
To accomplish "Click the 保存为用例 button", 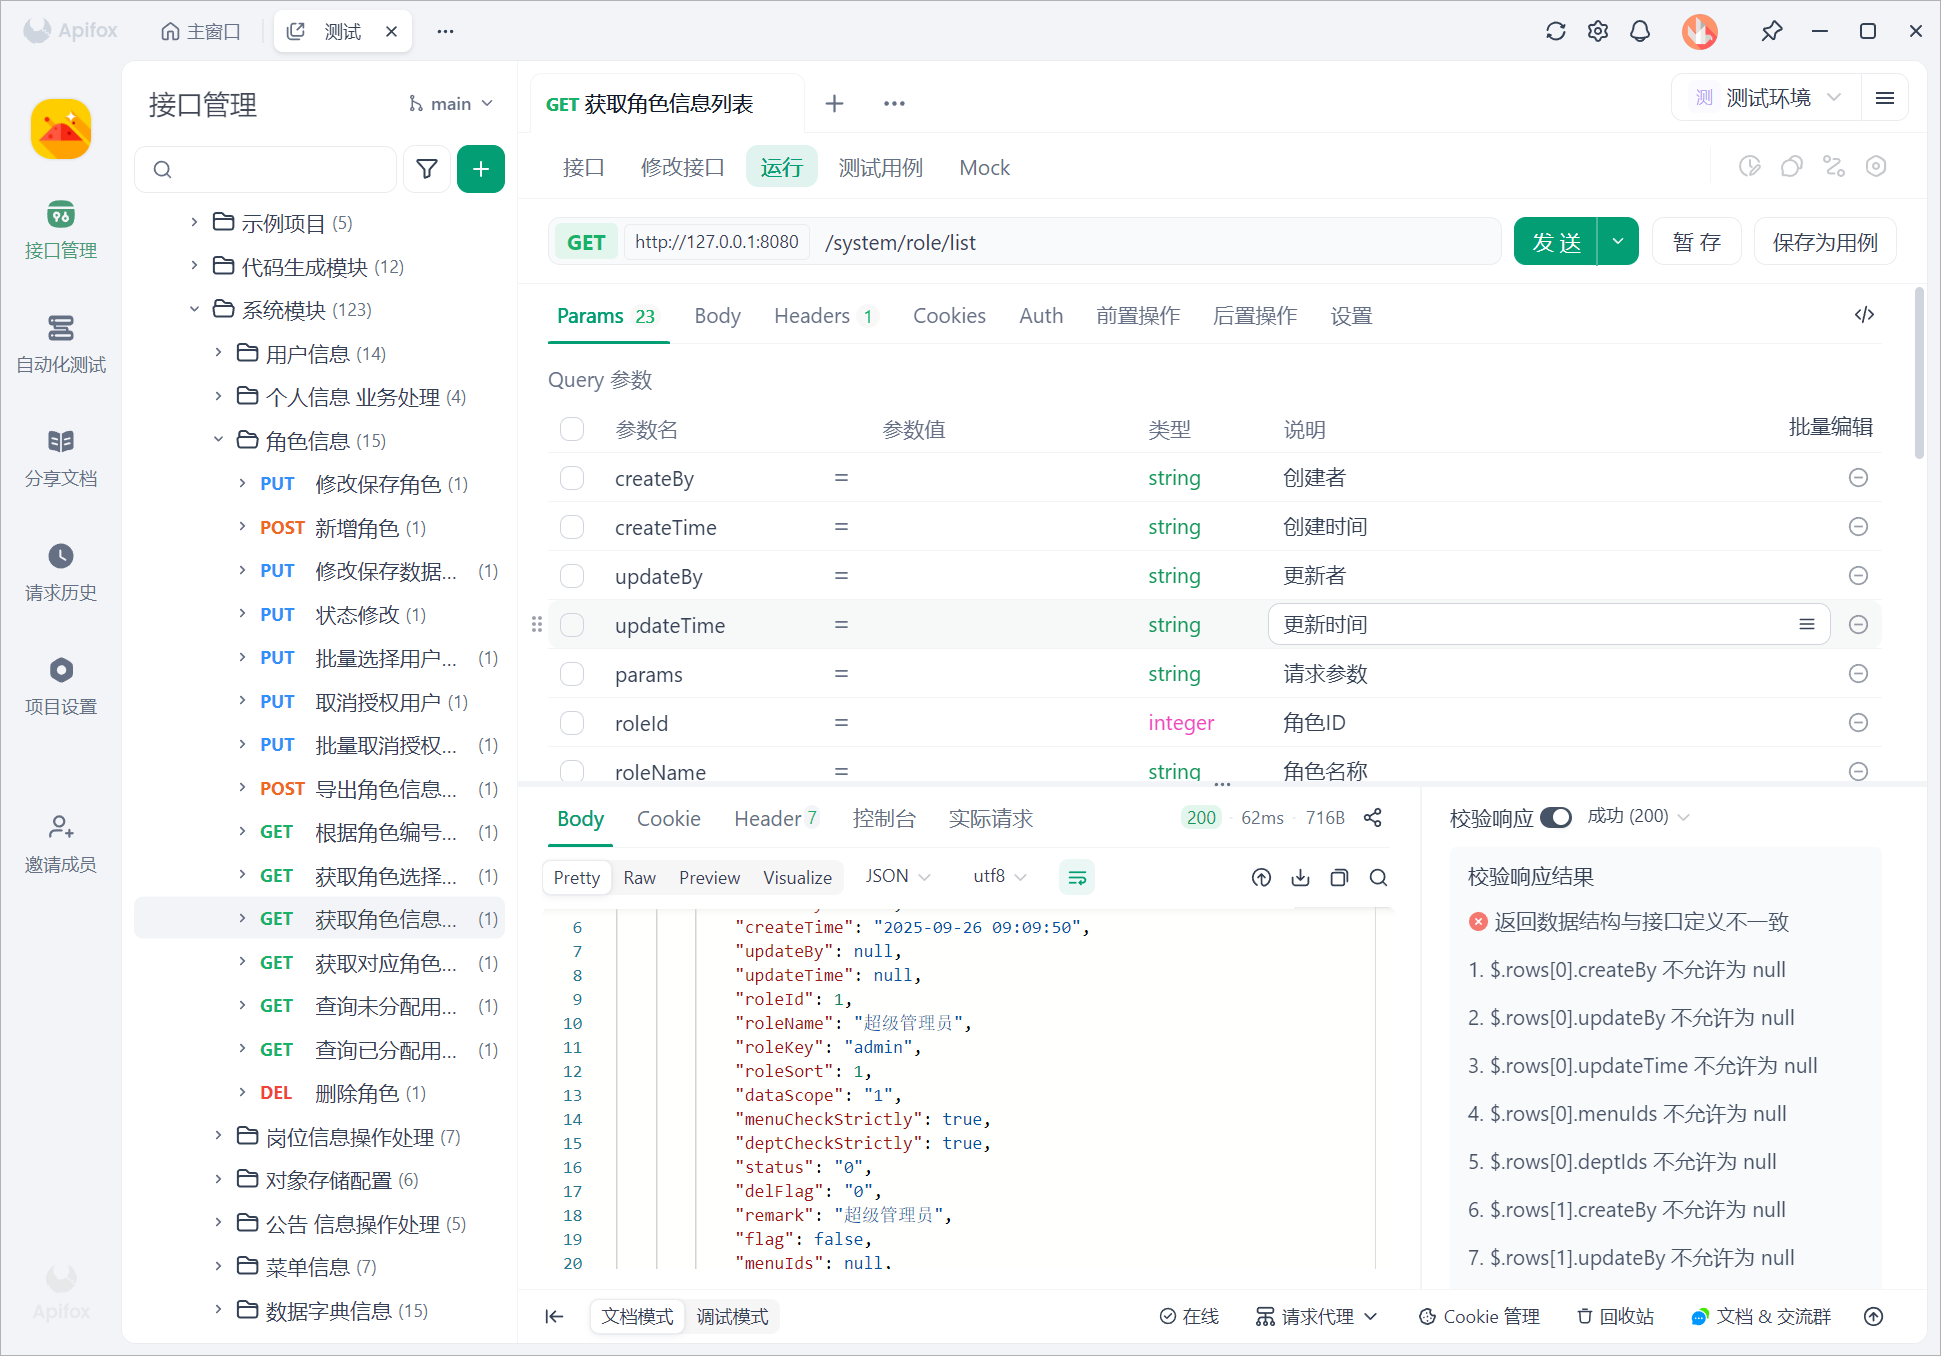I will [1824, 242].
